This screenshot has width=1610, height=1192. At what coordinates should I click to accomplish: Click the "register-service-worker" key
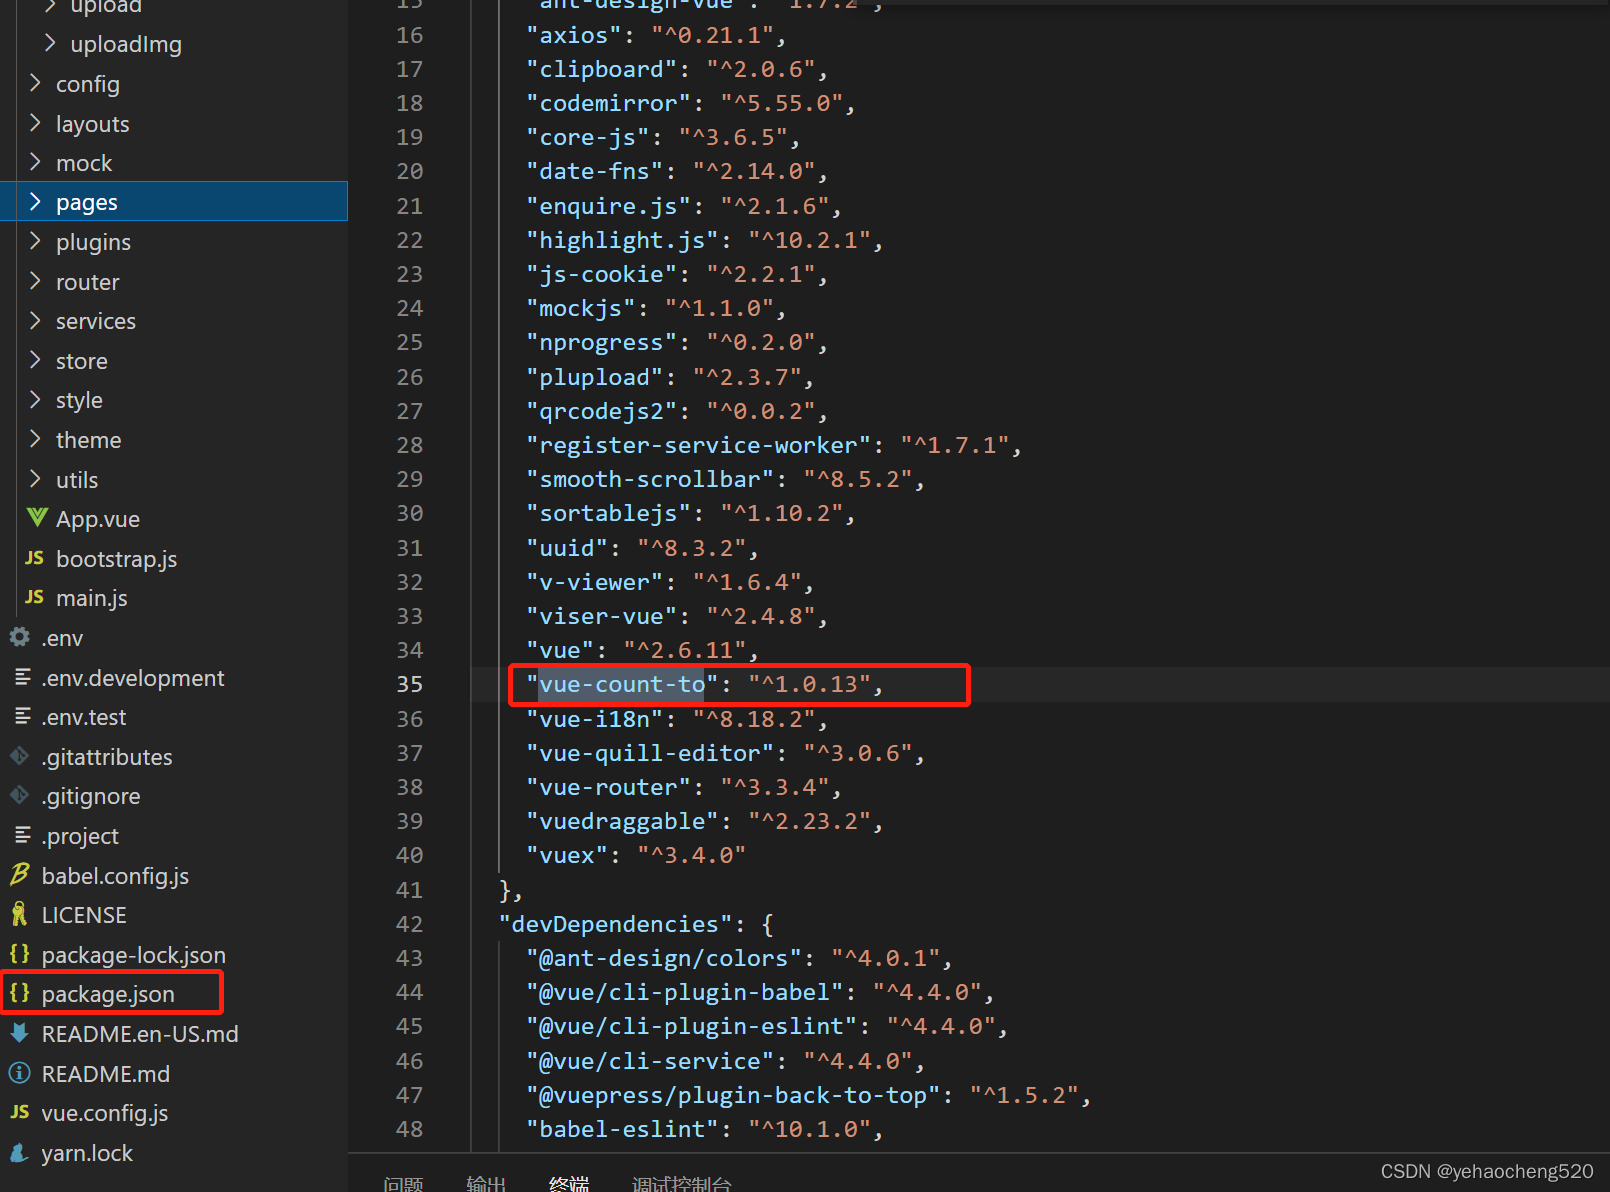tap(698, 445)
